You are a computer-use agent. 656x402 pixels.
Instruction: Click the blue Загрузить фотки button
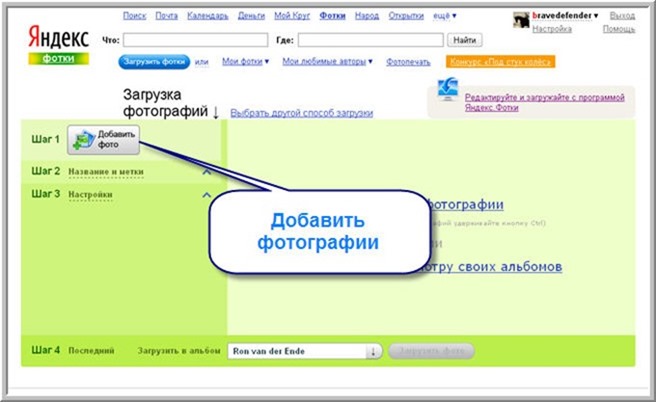click(154, 62)
